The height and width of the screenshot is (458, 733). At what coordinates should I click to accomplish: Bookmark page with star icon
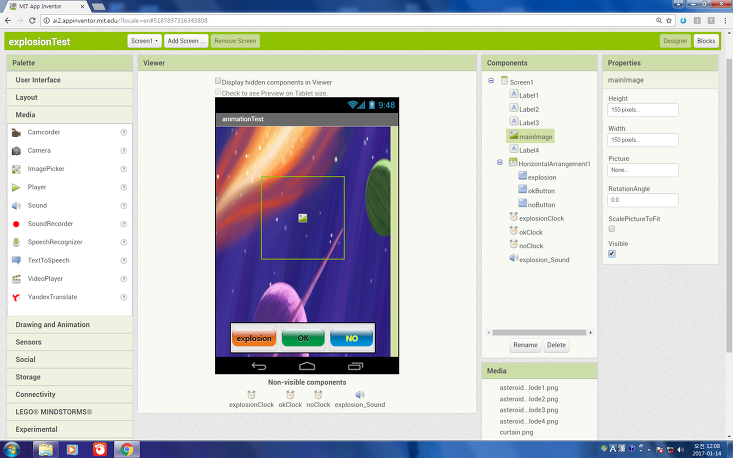(669, 21)
